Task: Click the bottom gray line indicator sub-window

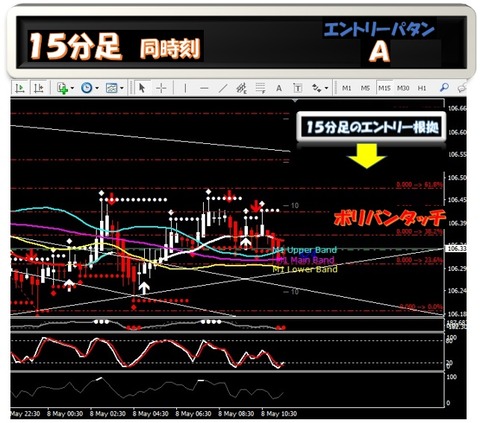Action: tap(227, 390)
